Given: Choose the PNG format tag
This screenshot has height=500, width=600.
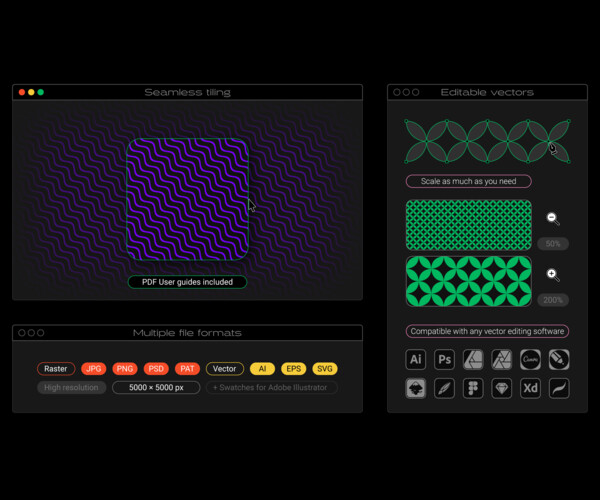Looking at the screenshot, I should coord(125,369).
